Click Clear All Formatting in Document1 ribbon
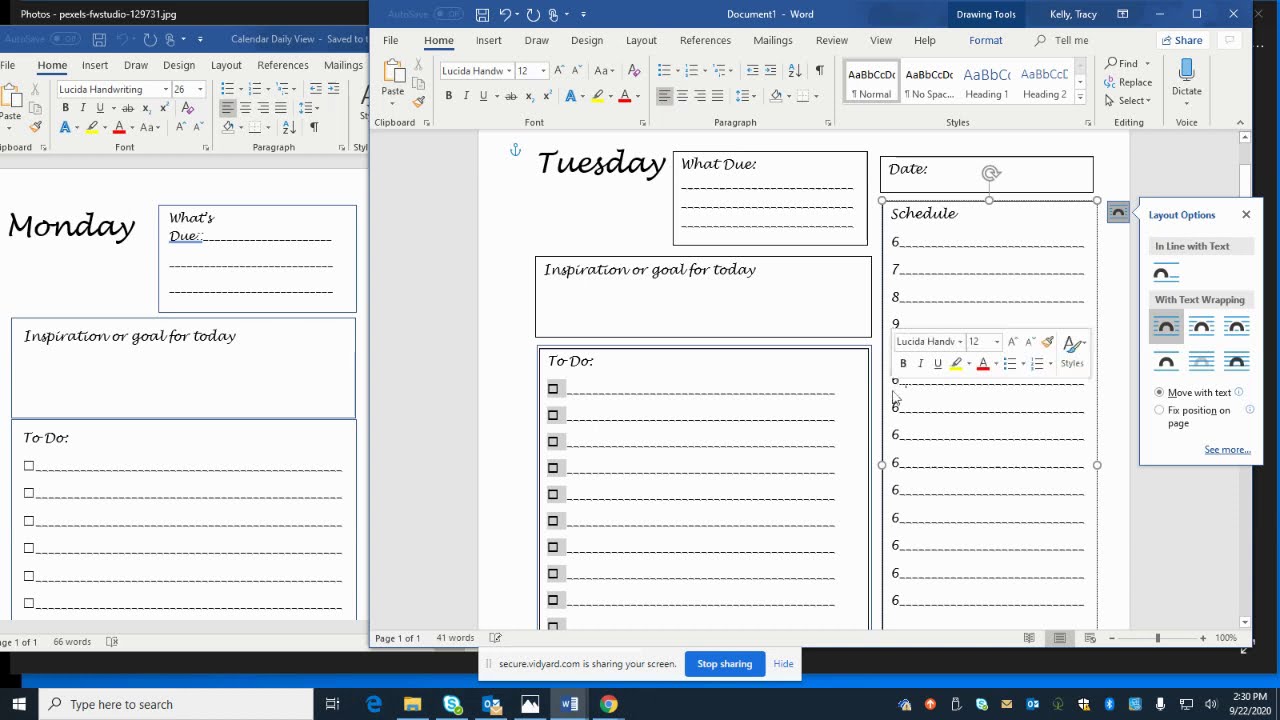 pos(634,71)
